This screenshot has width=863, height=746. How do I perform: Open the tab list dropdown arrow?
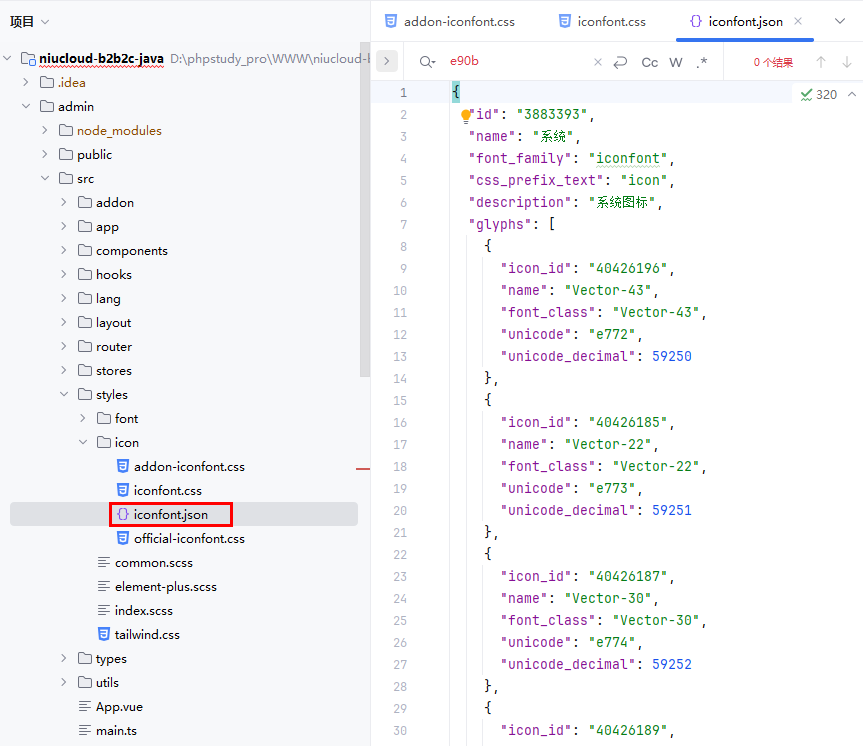[x=839, y=21]
